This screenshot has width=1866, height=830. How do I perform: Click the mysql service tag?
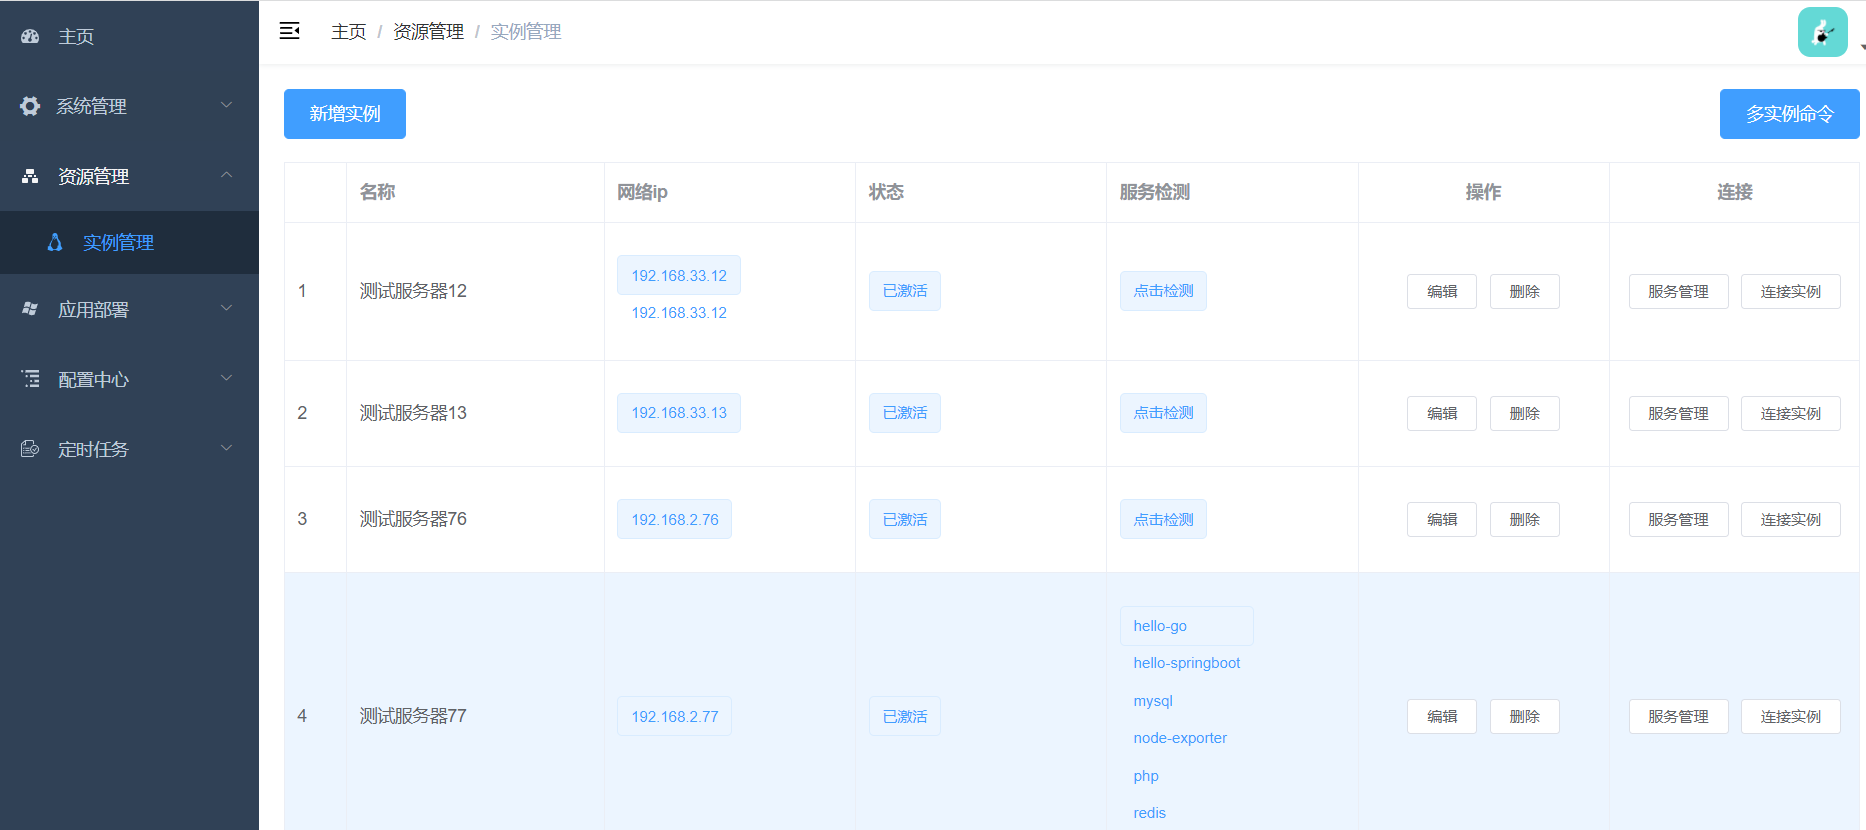click(x=1153, y=701)
